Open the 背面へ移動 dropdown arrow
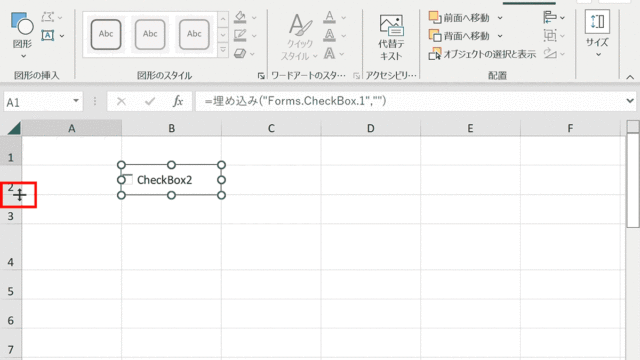This screenshot has width=640, height=360. pyautogui.click(x=500, y=36)
